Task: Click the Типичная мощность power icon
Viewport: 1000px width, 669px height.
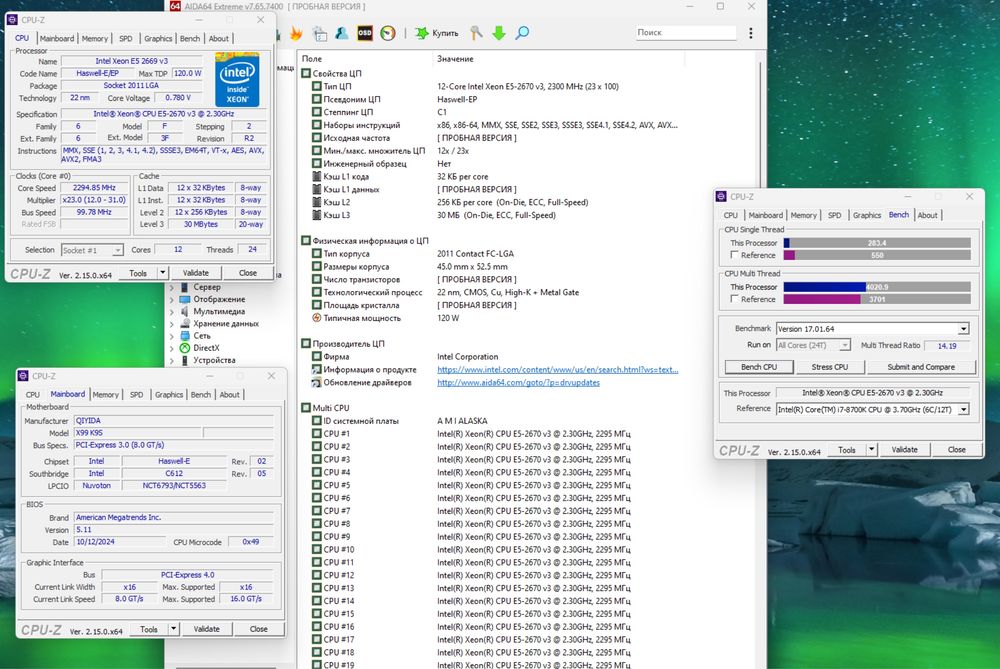Action: (316, 318)
